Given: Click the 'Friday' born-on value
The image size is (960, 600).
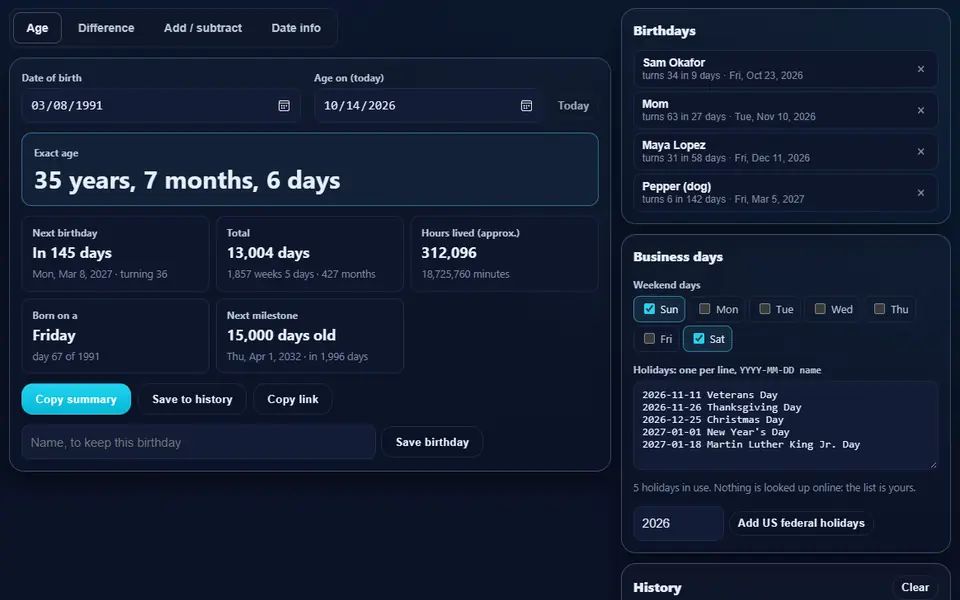Looking at the screenshot, I should coord(54,336).
